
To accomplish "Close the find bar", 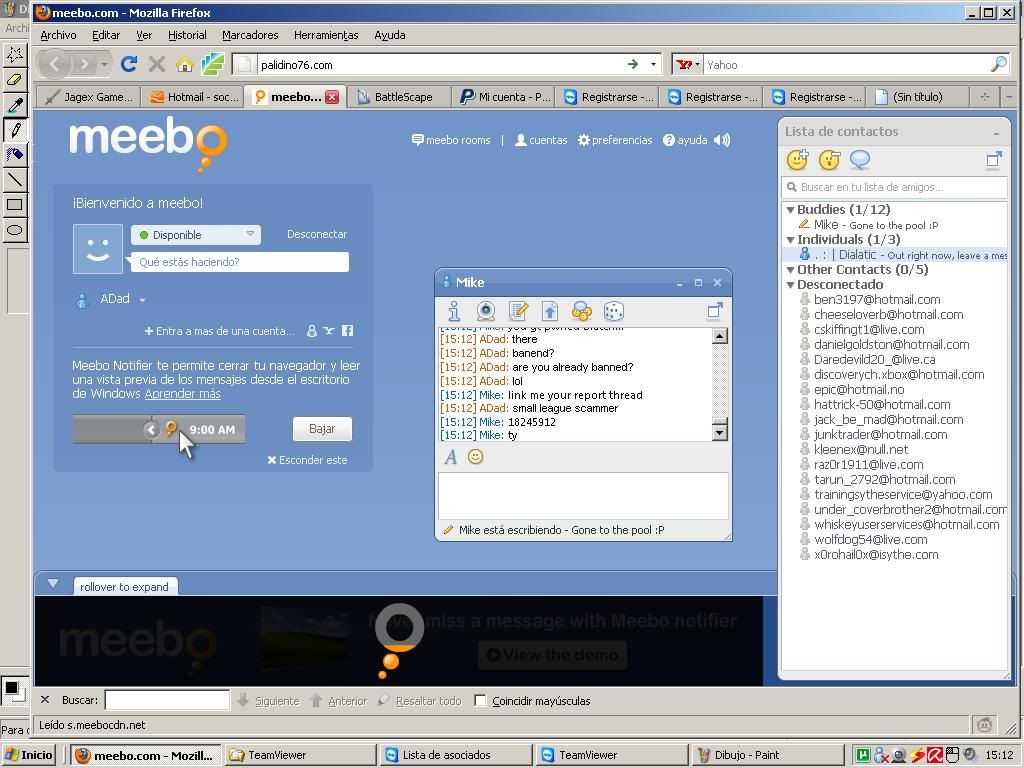I will point(45,700).
